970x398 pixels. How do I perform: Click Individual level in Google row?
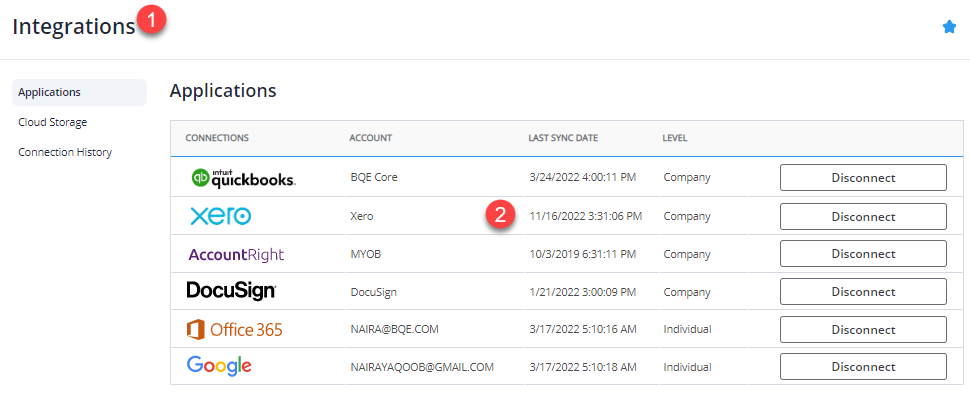[687, 367]
